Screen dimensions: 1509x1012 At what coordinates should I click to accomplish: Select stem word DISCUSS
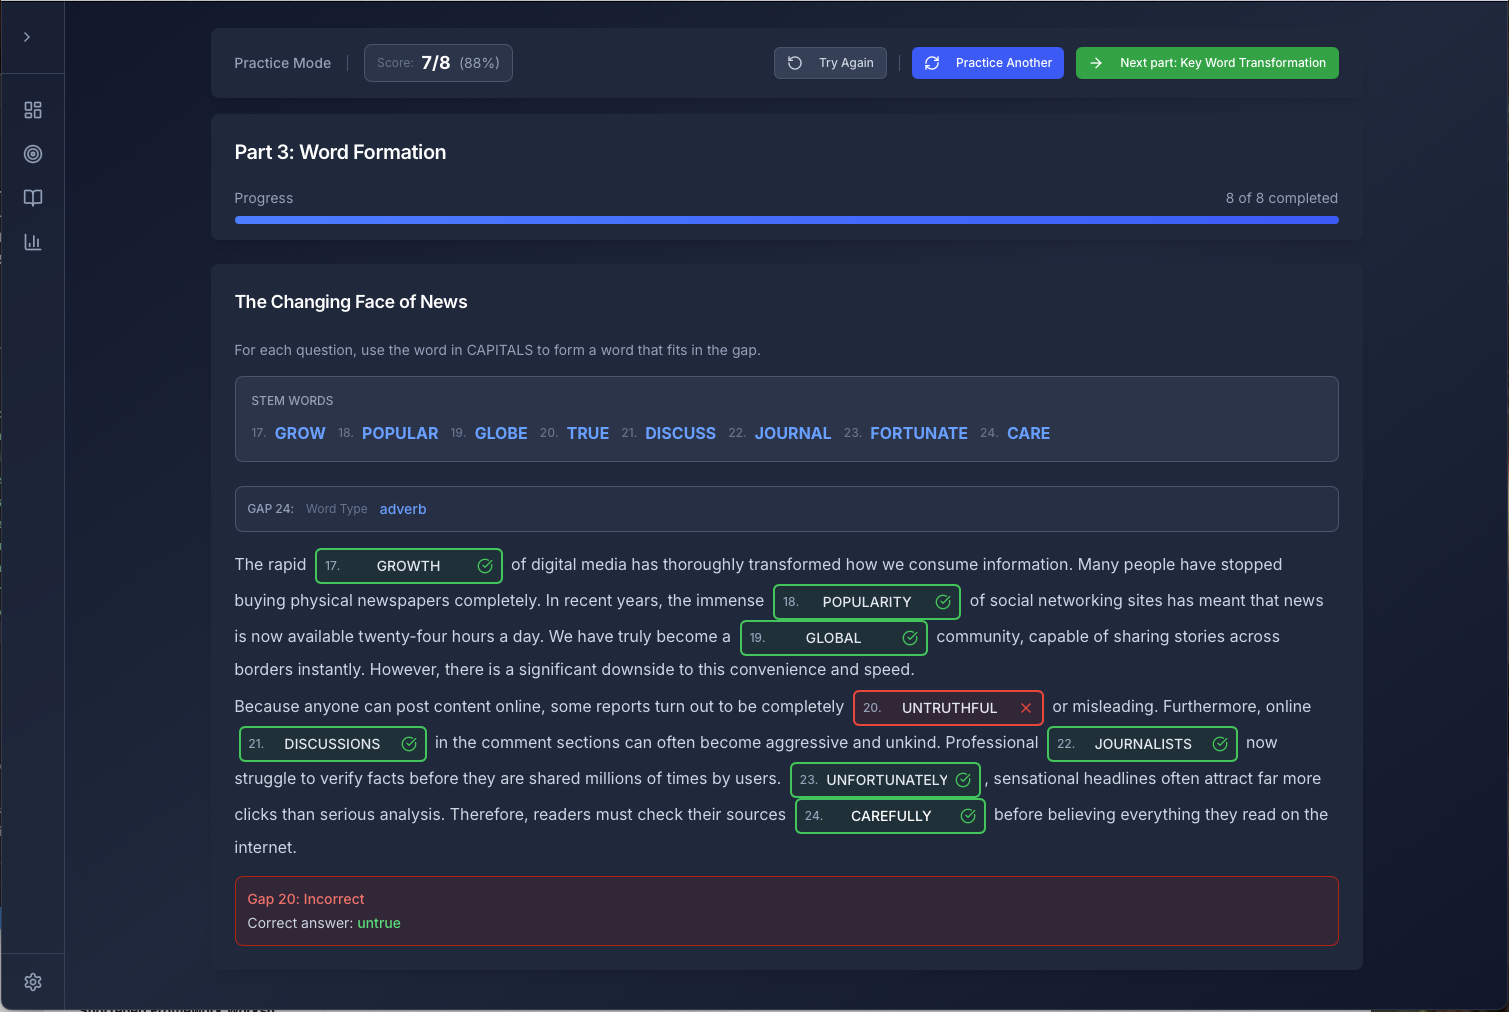point(681,433)
